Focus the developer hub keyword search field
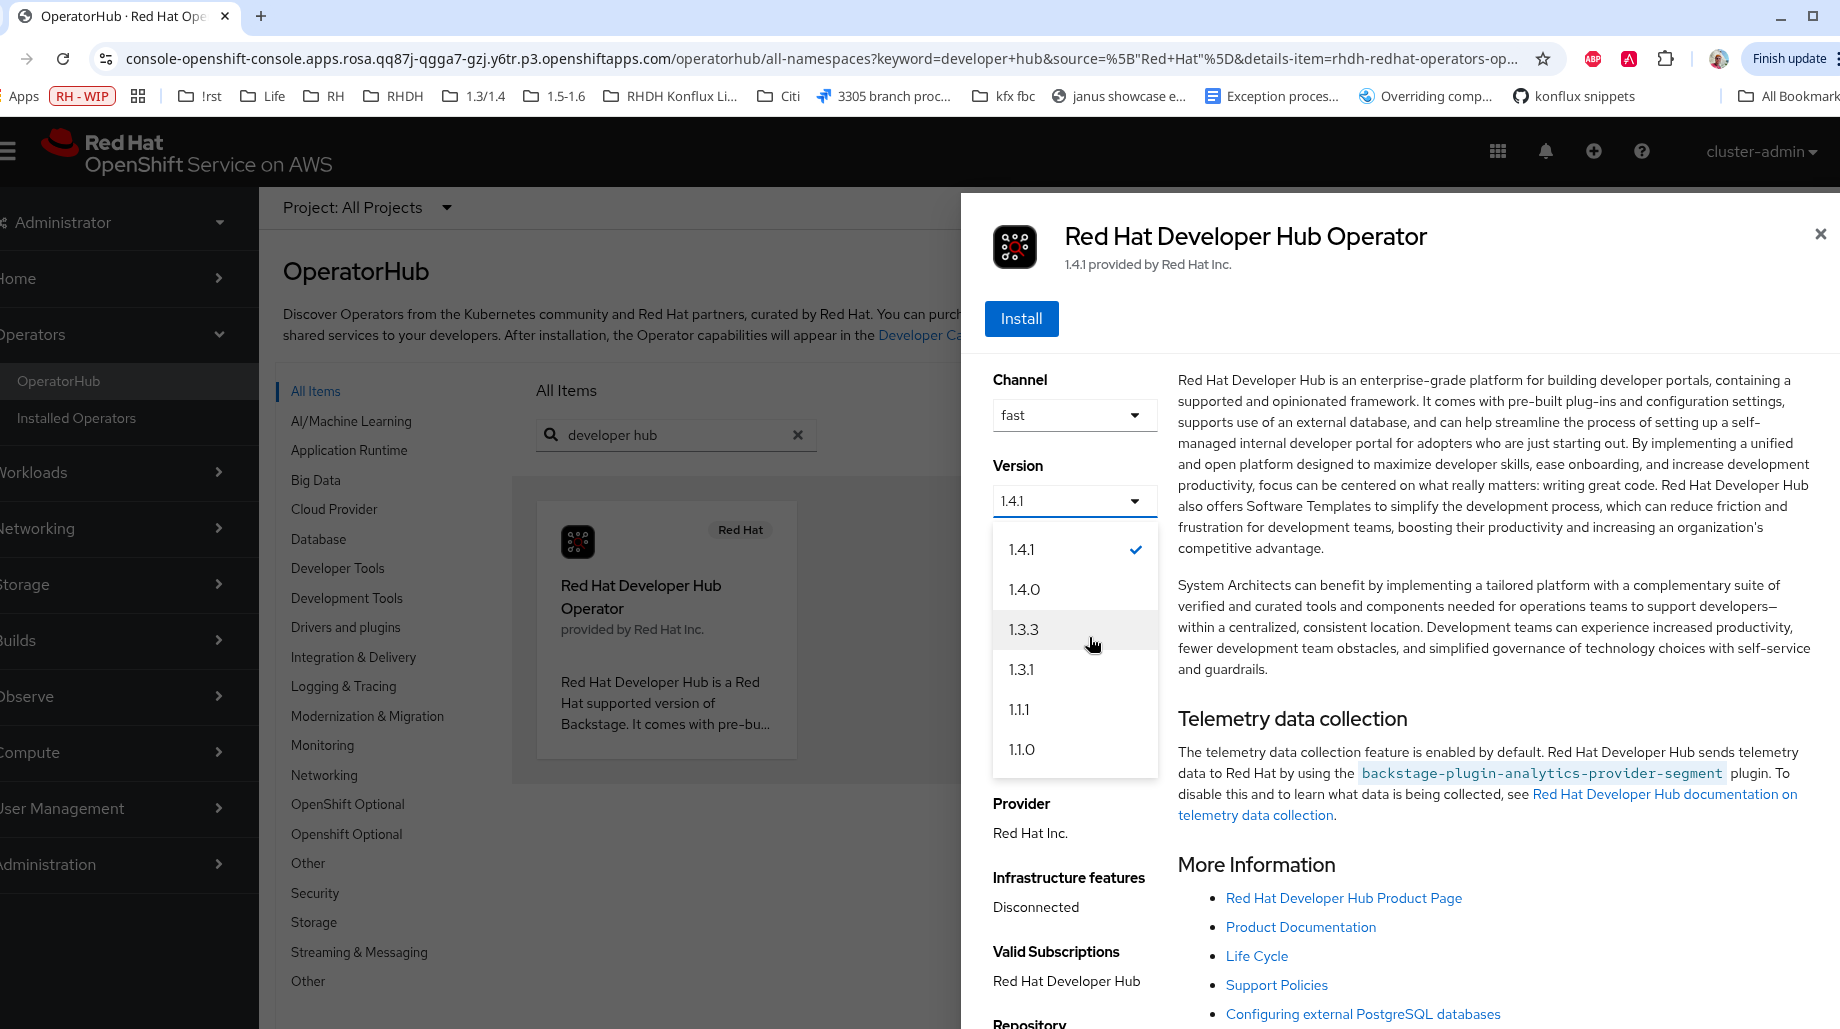Image resolution: width=1840 pixels, height=1029 pixels. (677, 435)
